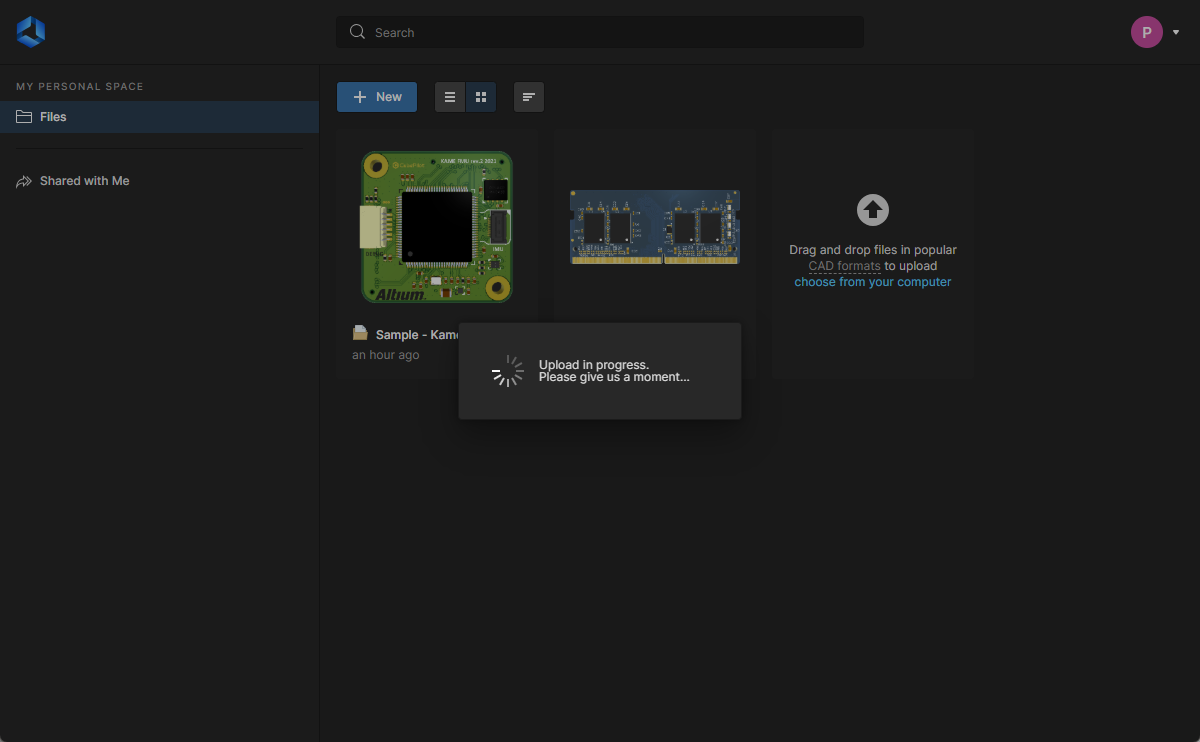
Task: Switch to grid view
Action: tap(481, 97)
